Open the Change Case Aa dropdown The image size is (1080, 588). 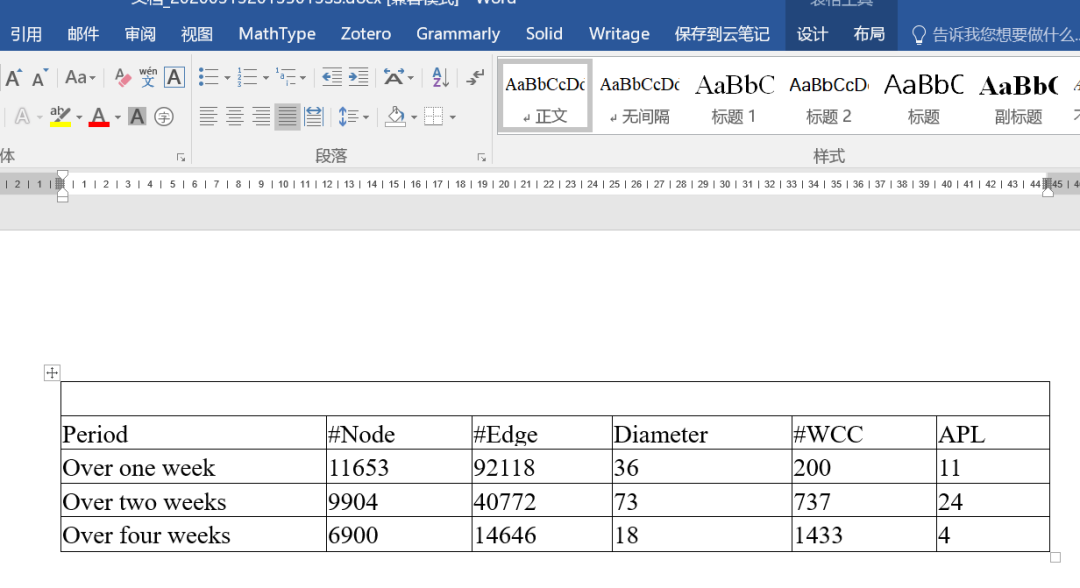coord(80,77)
